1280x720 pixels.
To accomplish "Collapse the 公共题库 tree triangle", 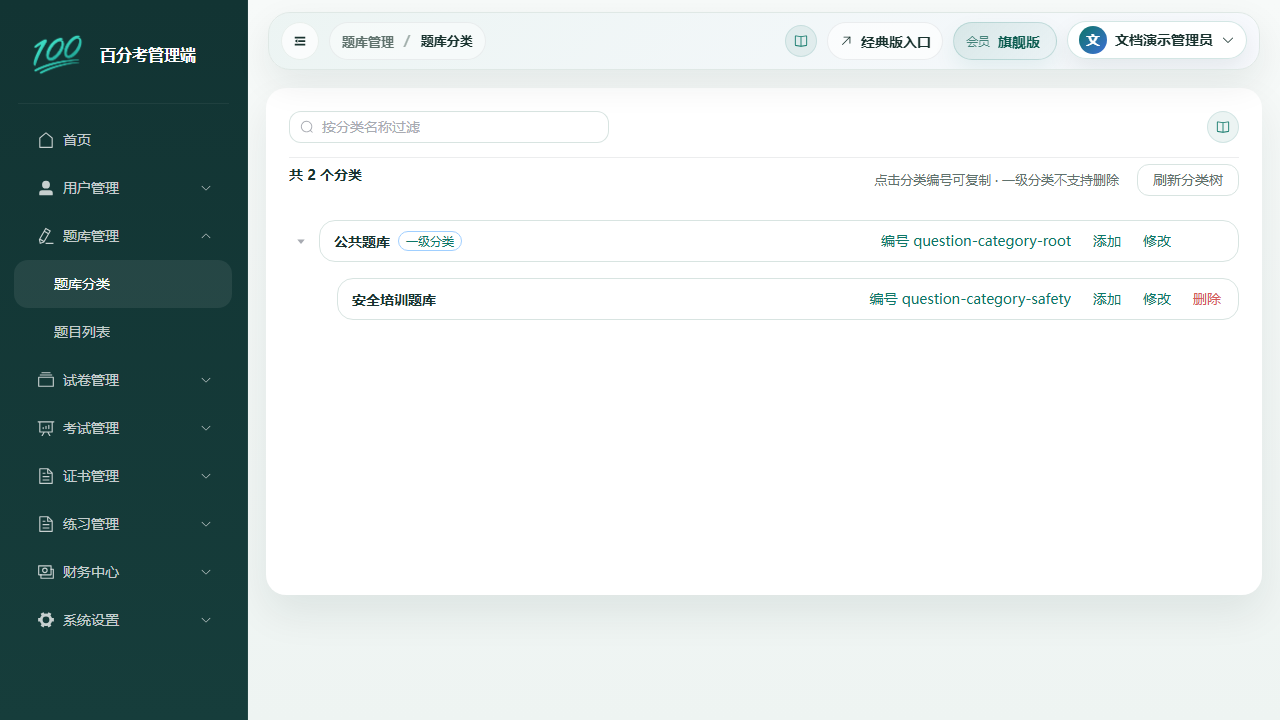I will pyautogui.click(x=300, y=241).
